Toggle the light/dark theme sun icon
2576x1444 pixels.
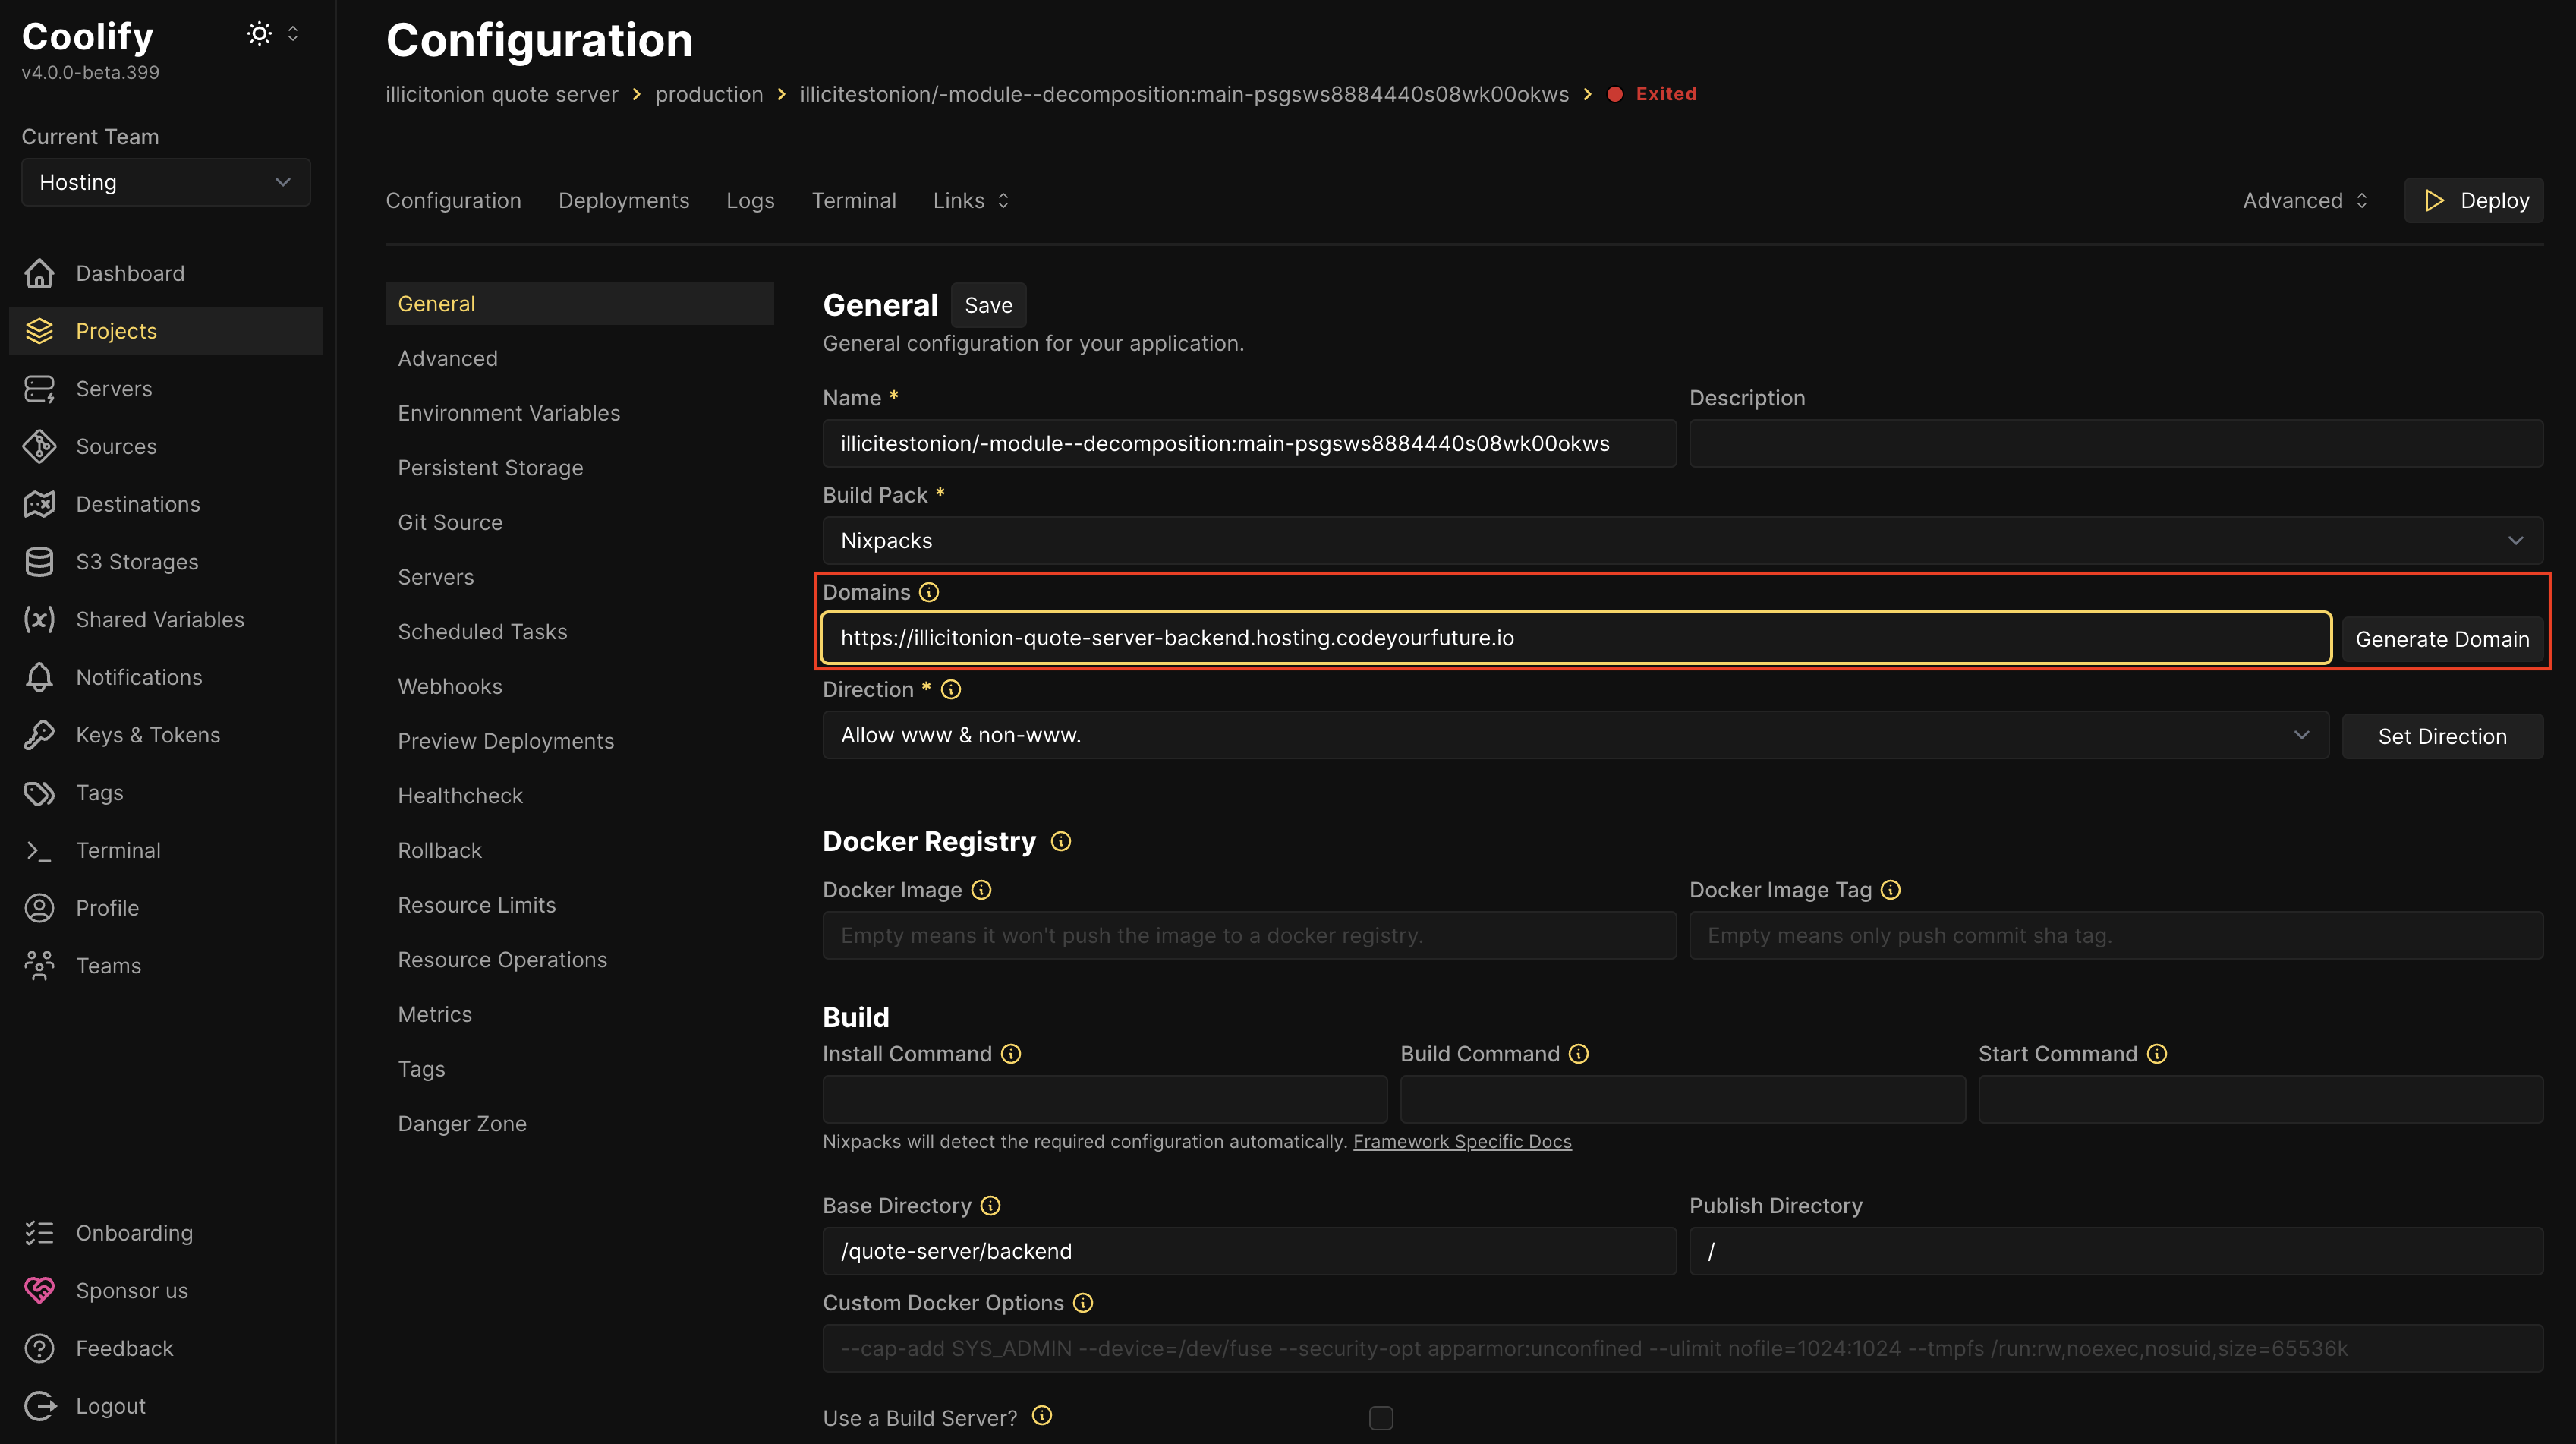259,34
